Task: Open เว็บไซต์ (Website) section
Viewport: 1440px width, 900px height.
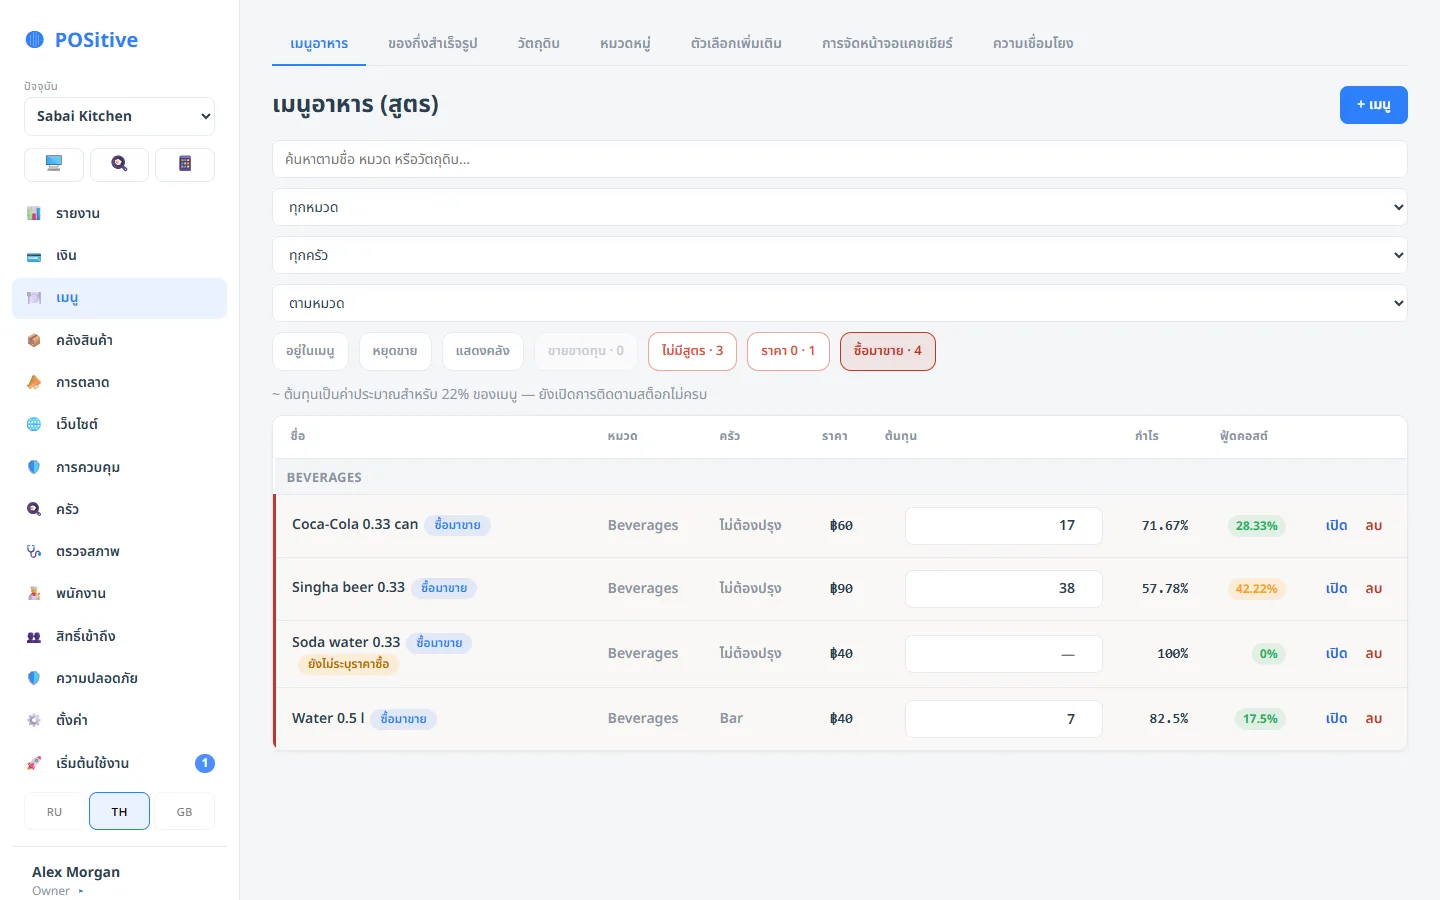Action: click(x=120, y=424)
